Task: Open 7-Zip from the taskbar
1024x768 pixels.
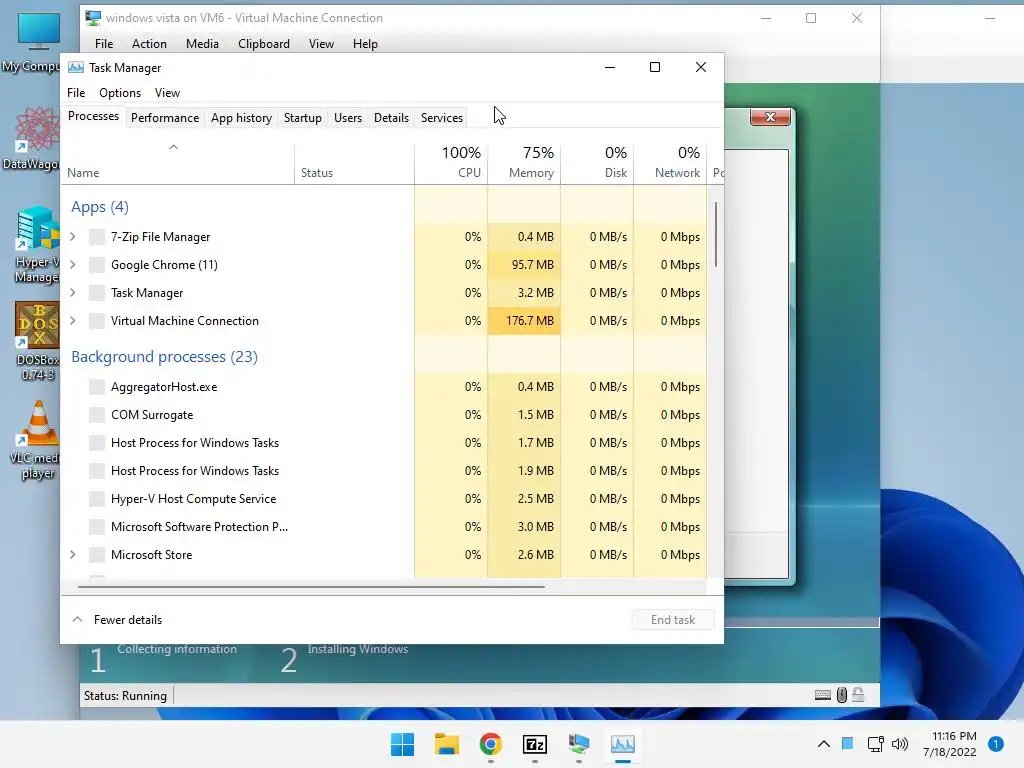Action: pyautogui.click(x=535, y=744)
